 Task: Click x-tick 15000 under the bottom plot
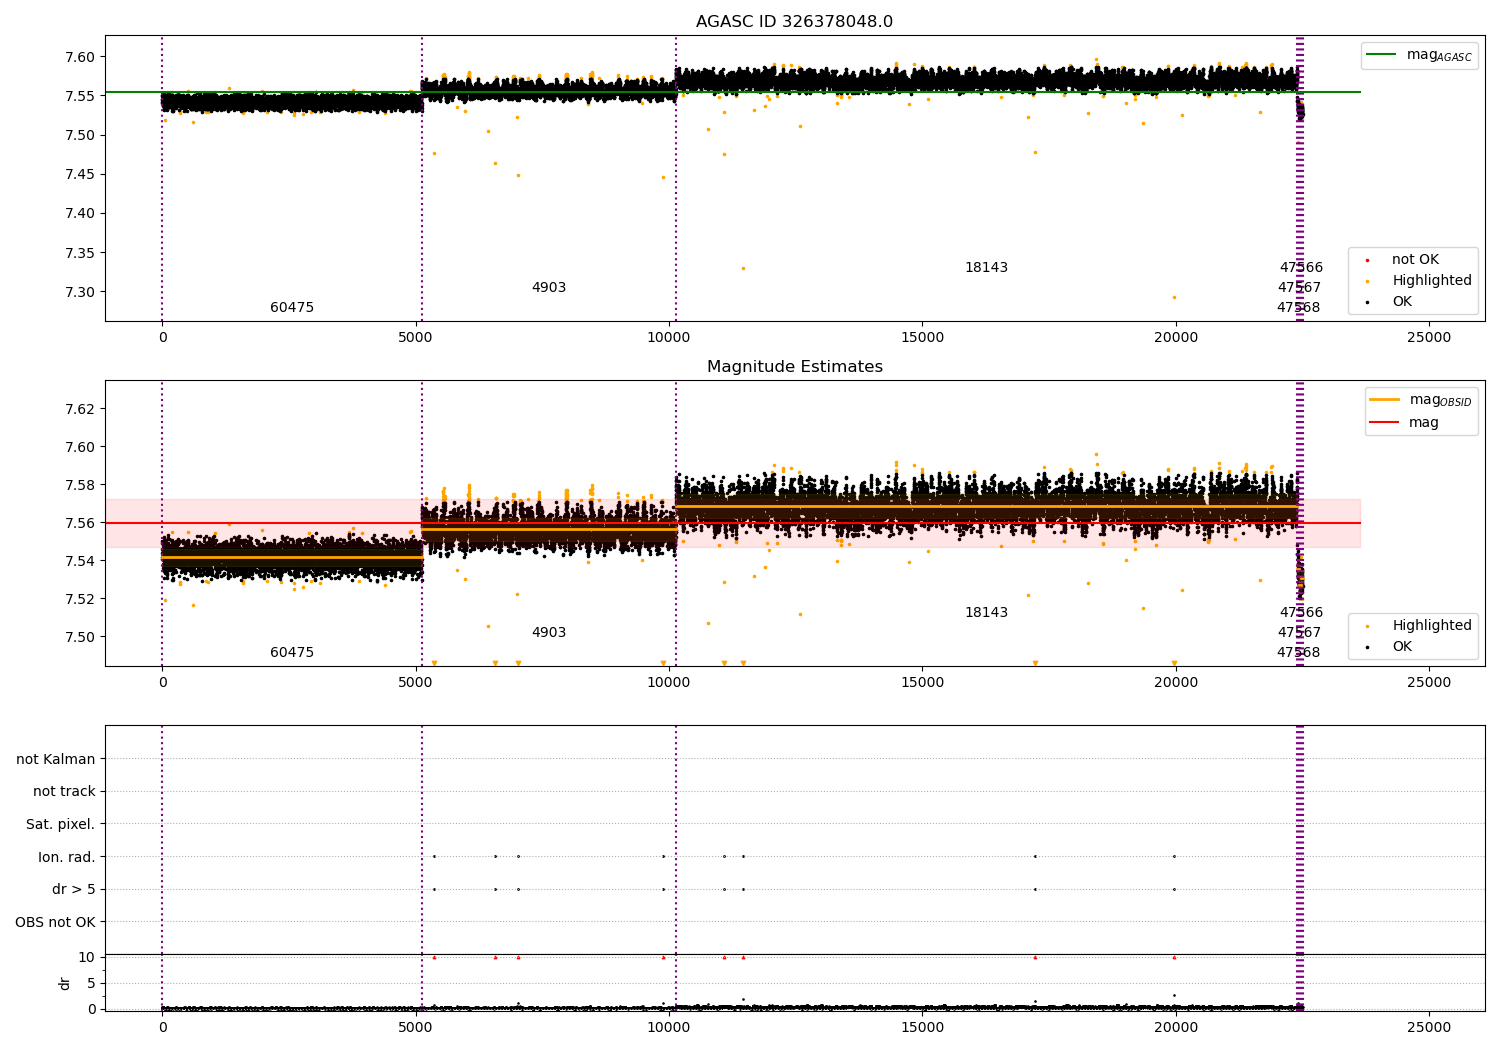pyautogui.click(x=922, y=1028)
